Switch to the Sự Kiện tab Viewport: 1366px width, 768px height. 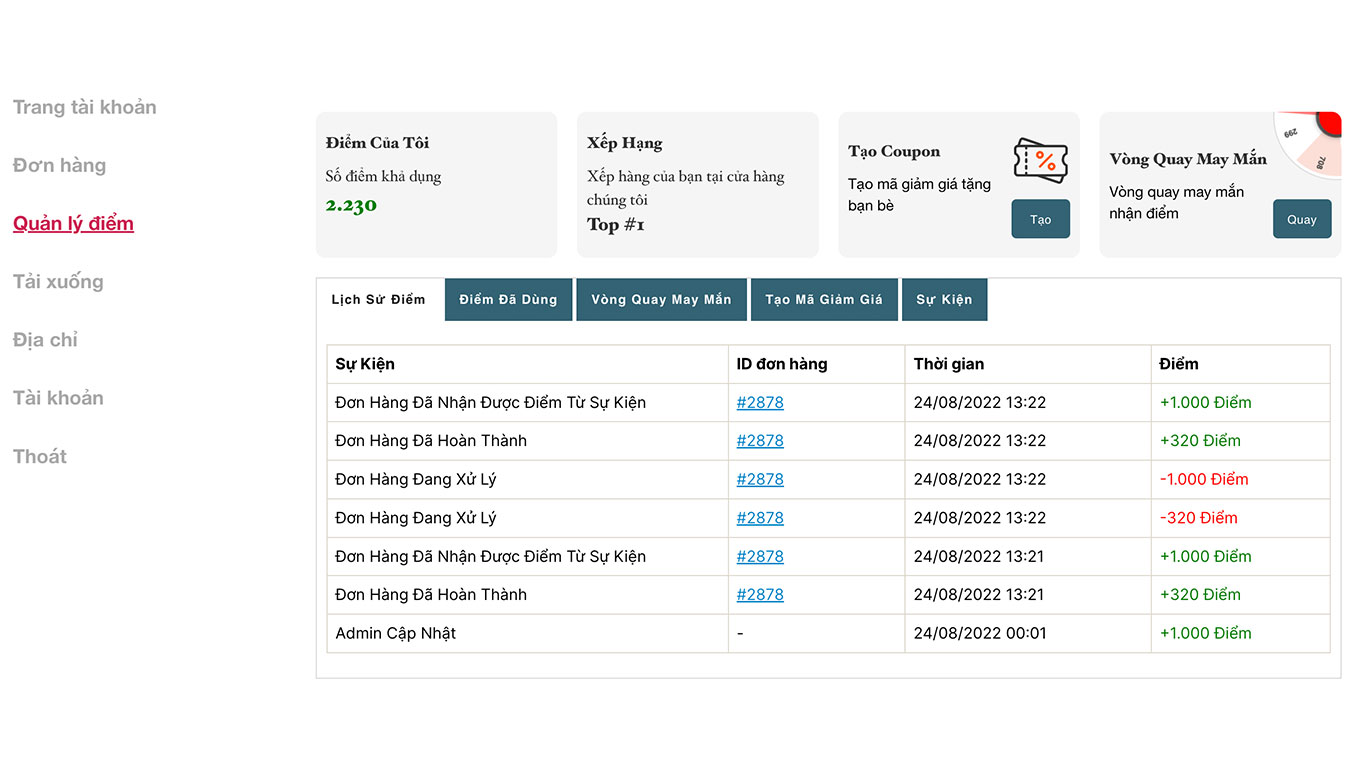coord(944,300)
